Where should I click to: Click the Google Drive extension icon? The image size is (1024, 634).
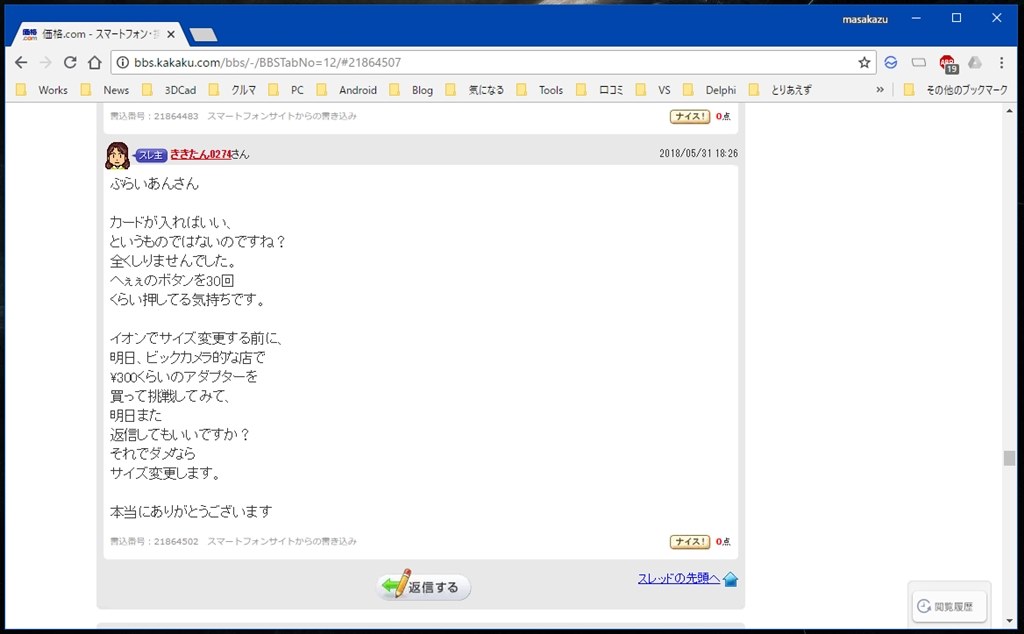click(975, 63)
